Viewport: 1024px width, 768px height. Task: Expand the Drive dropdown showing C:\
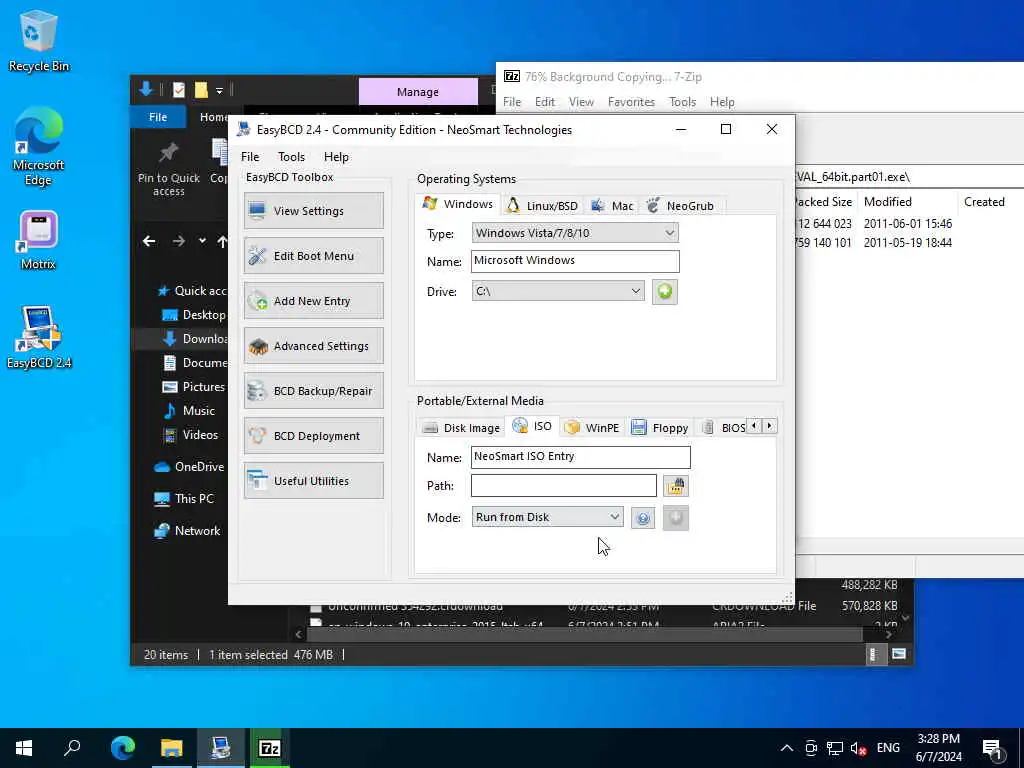tap(558, 291)
